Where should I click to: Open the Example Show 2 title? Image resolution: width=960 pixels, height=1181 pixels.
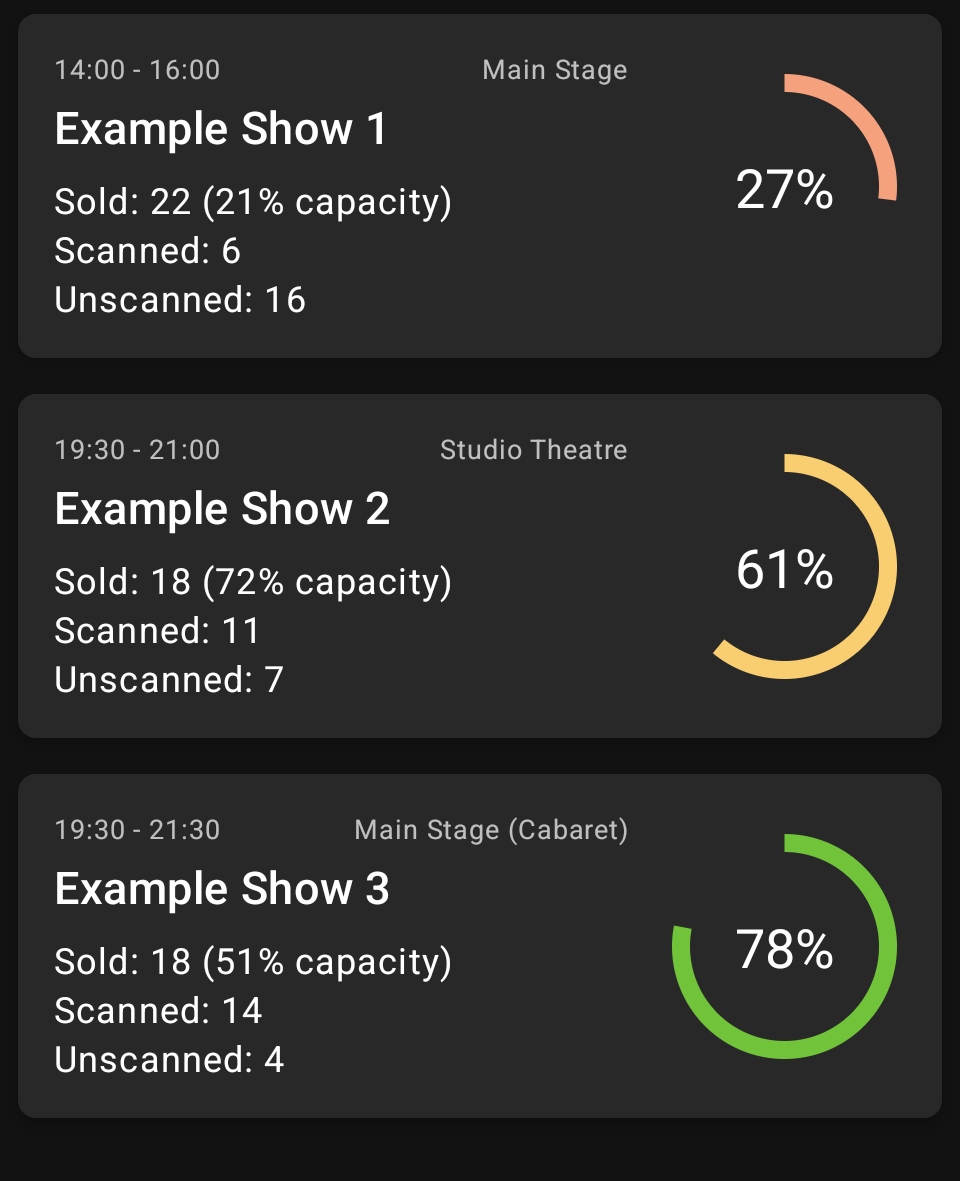[x=222, y=509]
